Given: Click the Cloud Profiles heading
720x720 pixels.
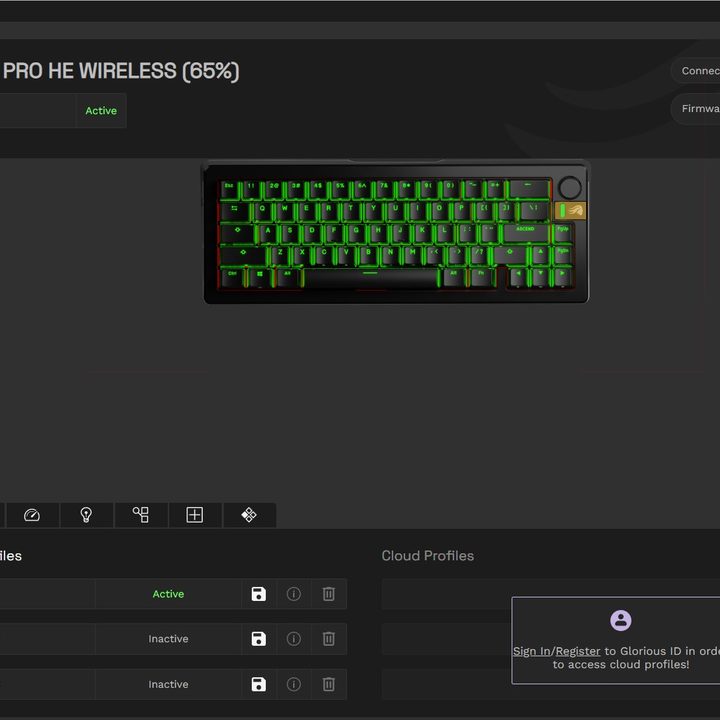Looking at the screenshot, I should (x=428, y=556).
